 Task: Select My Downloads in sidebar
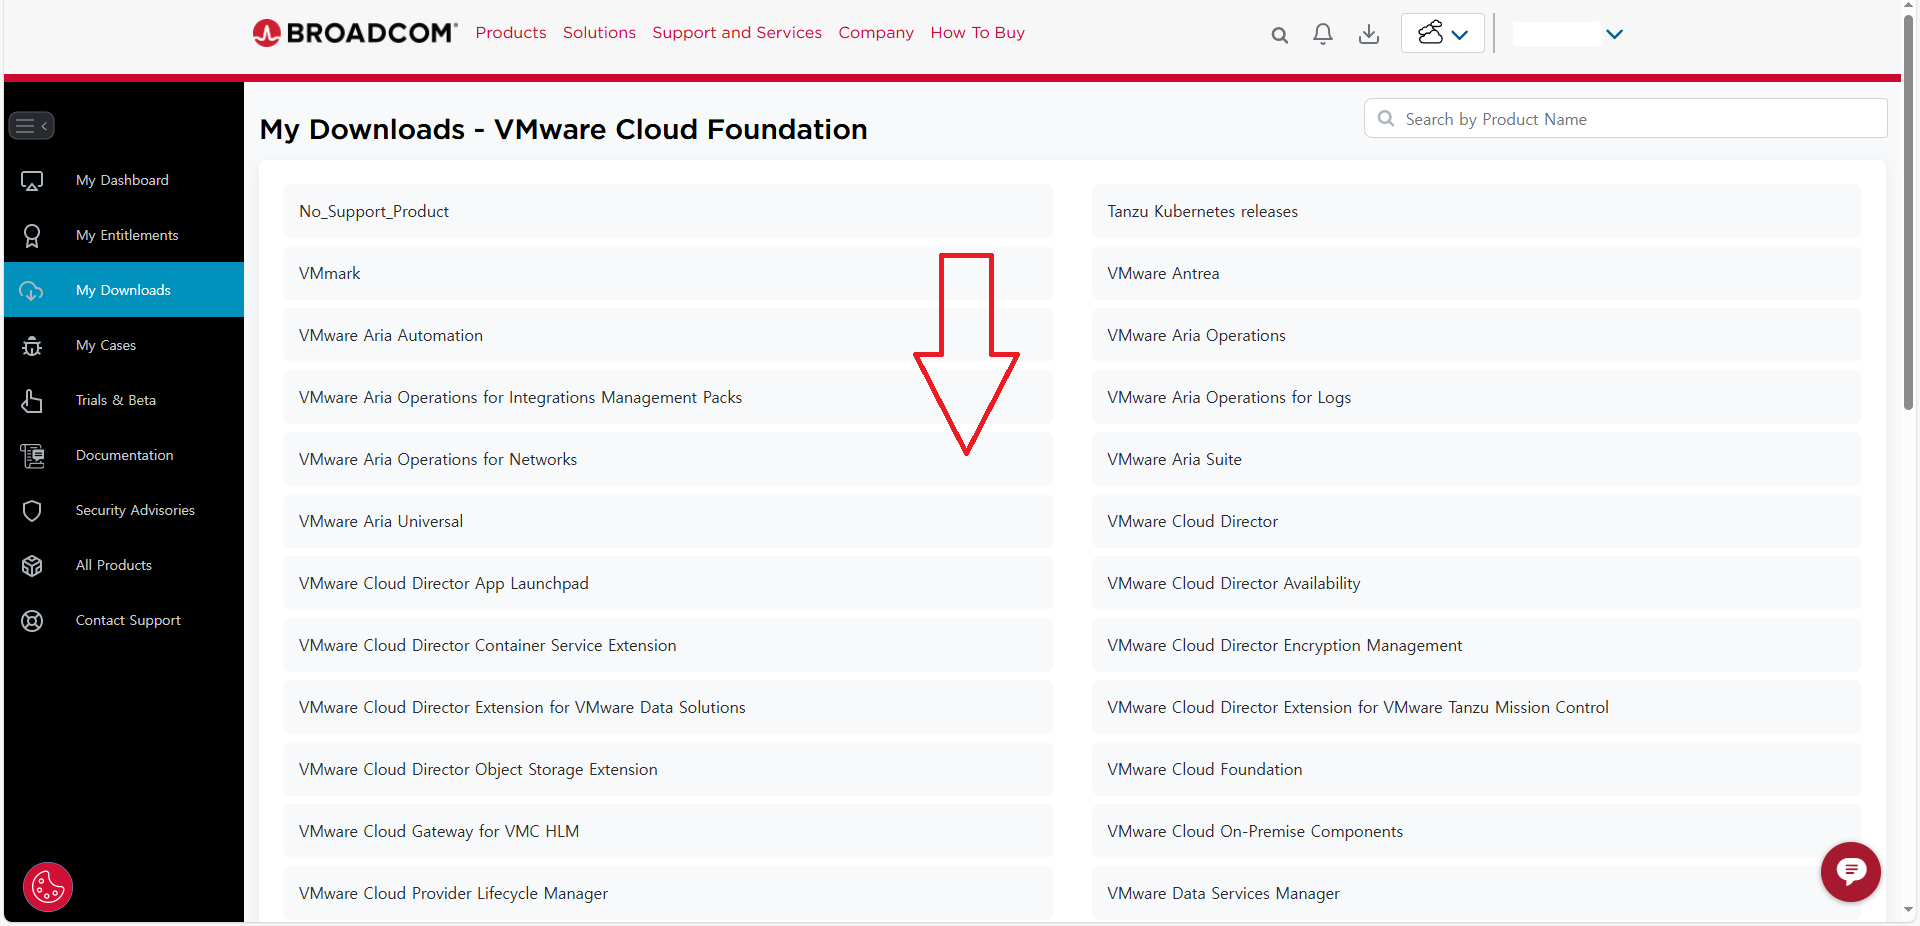(x=123, y=290)
